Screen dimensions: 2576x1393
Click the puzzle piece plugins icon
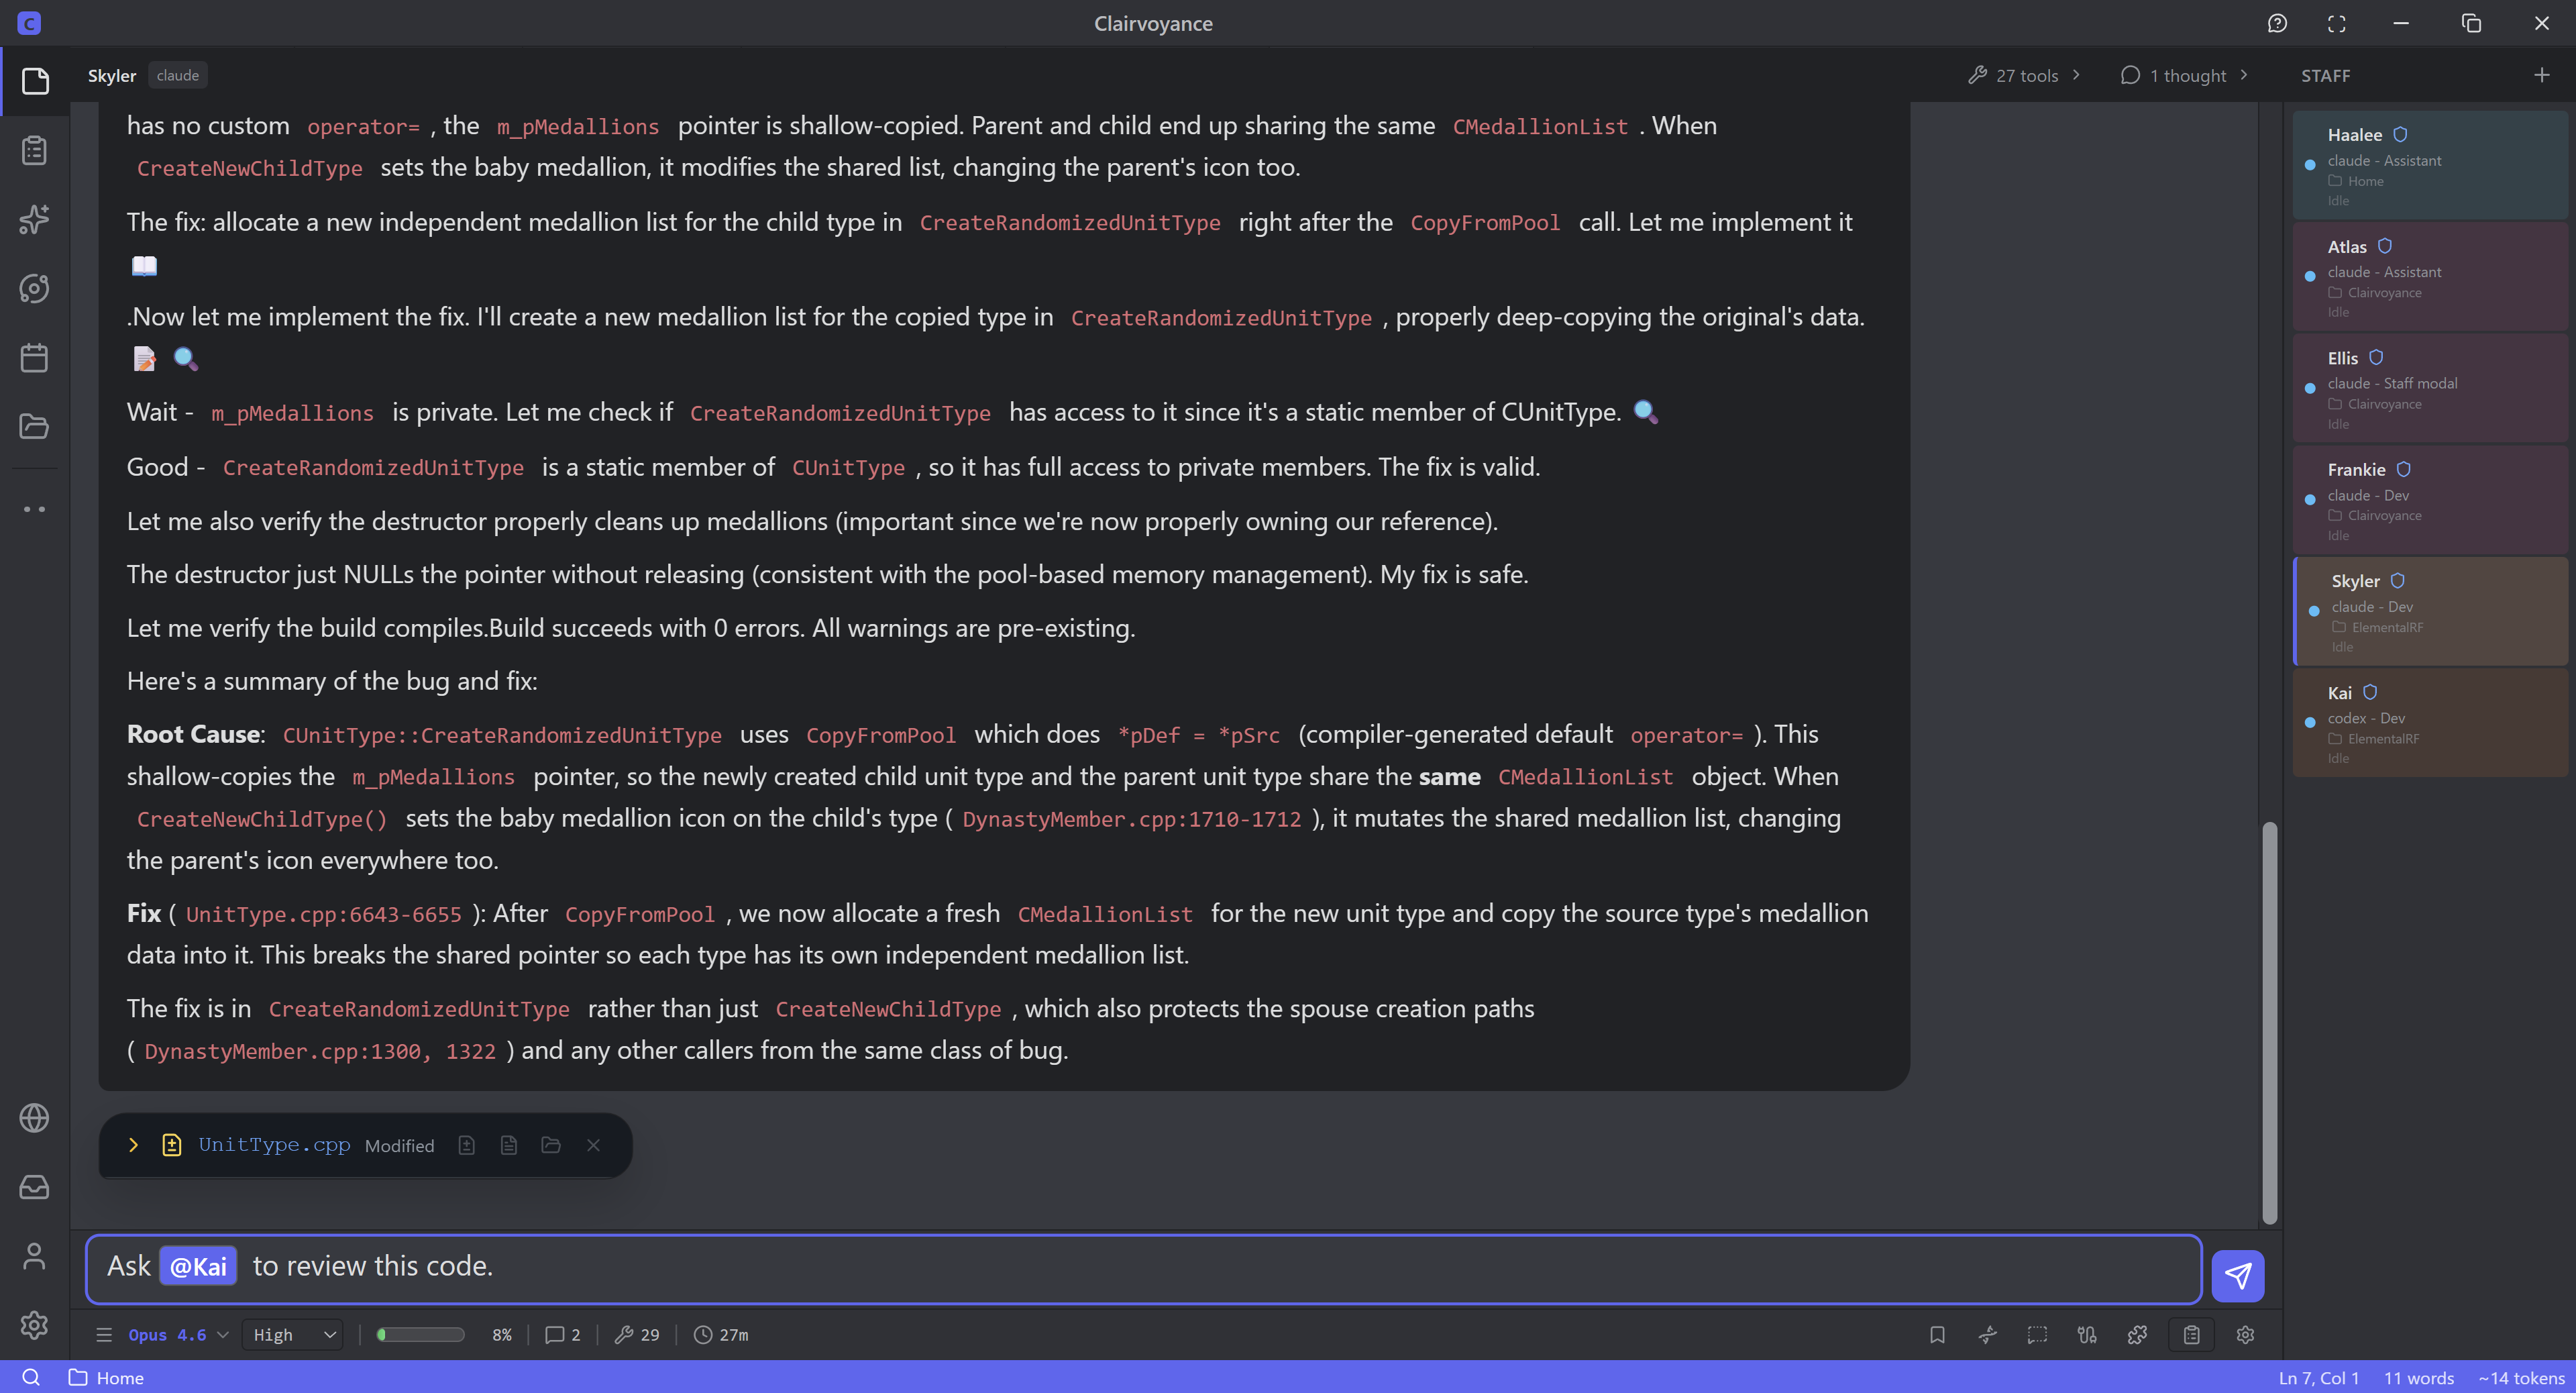pyautogui.click(x=2137, y=1335)
